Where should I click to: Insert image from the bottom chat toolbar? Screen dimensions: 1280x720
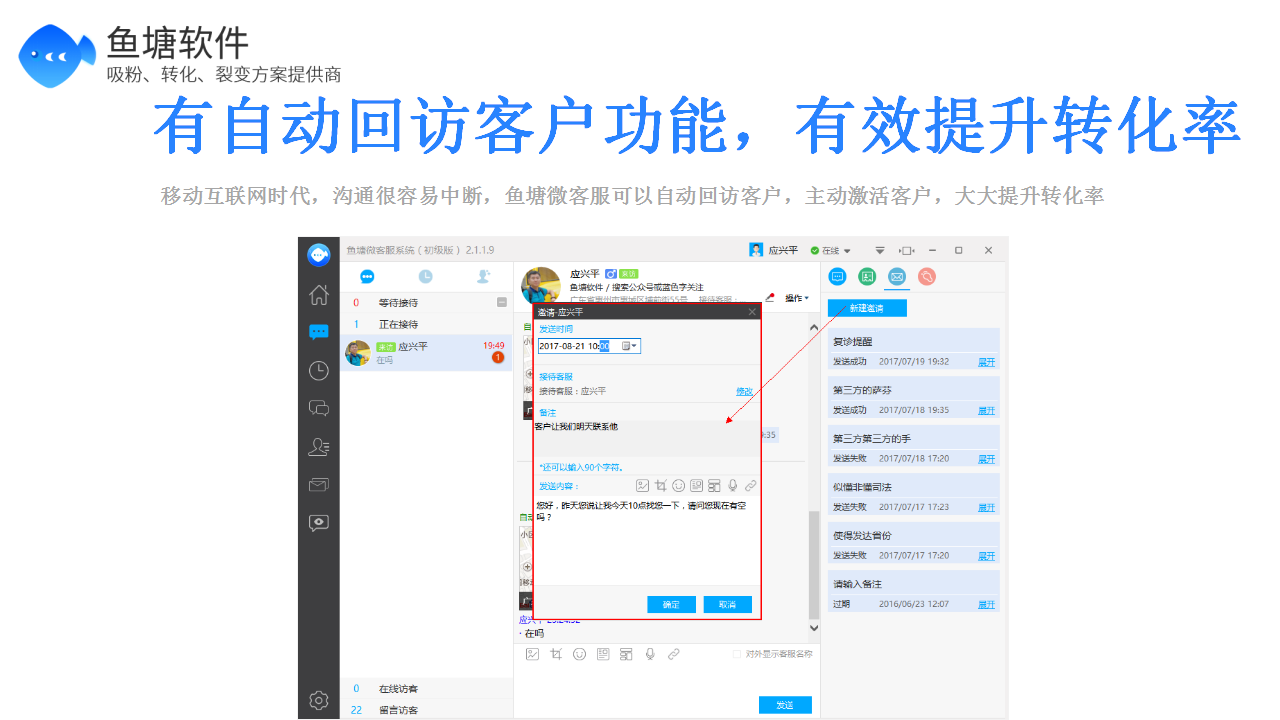point(532,654)
